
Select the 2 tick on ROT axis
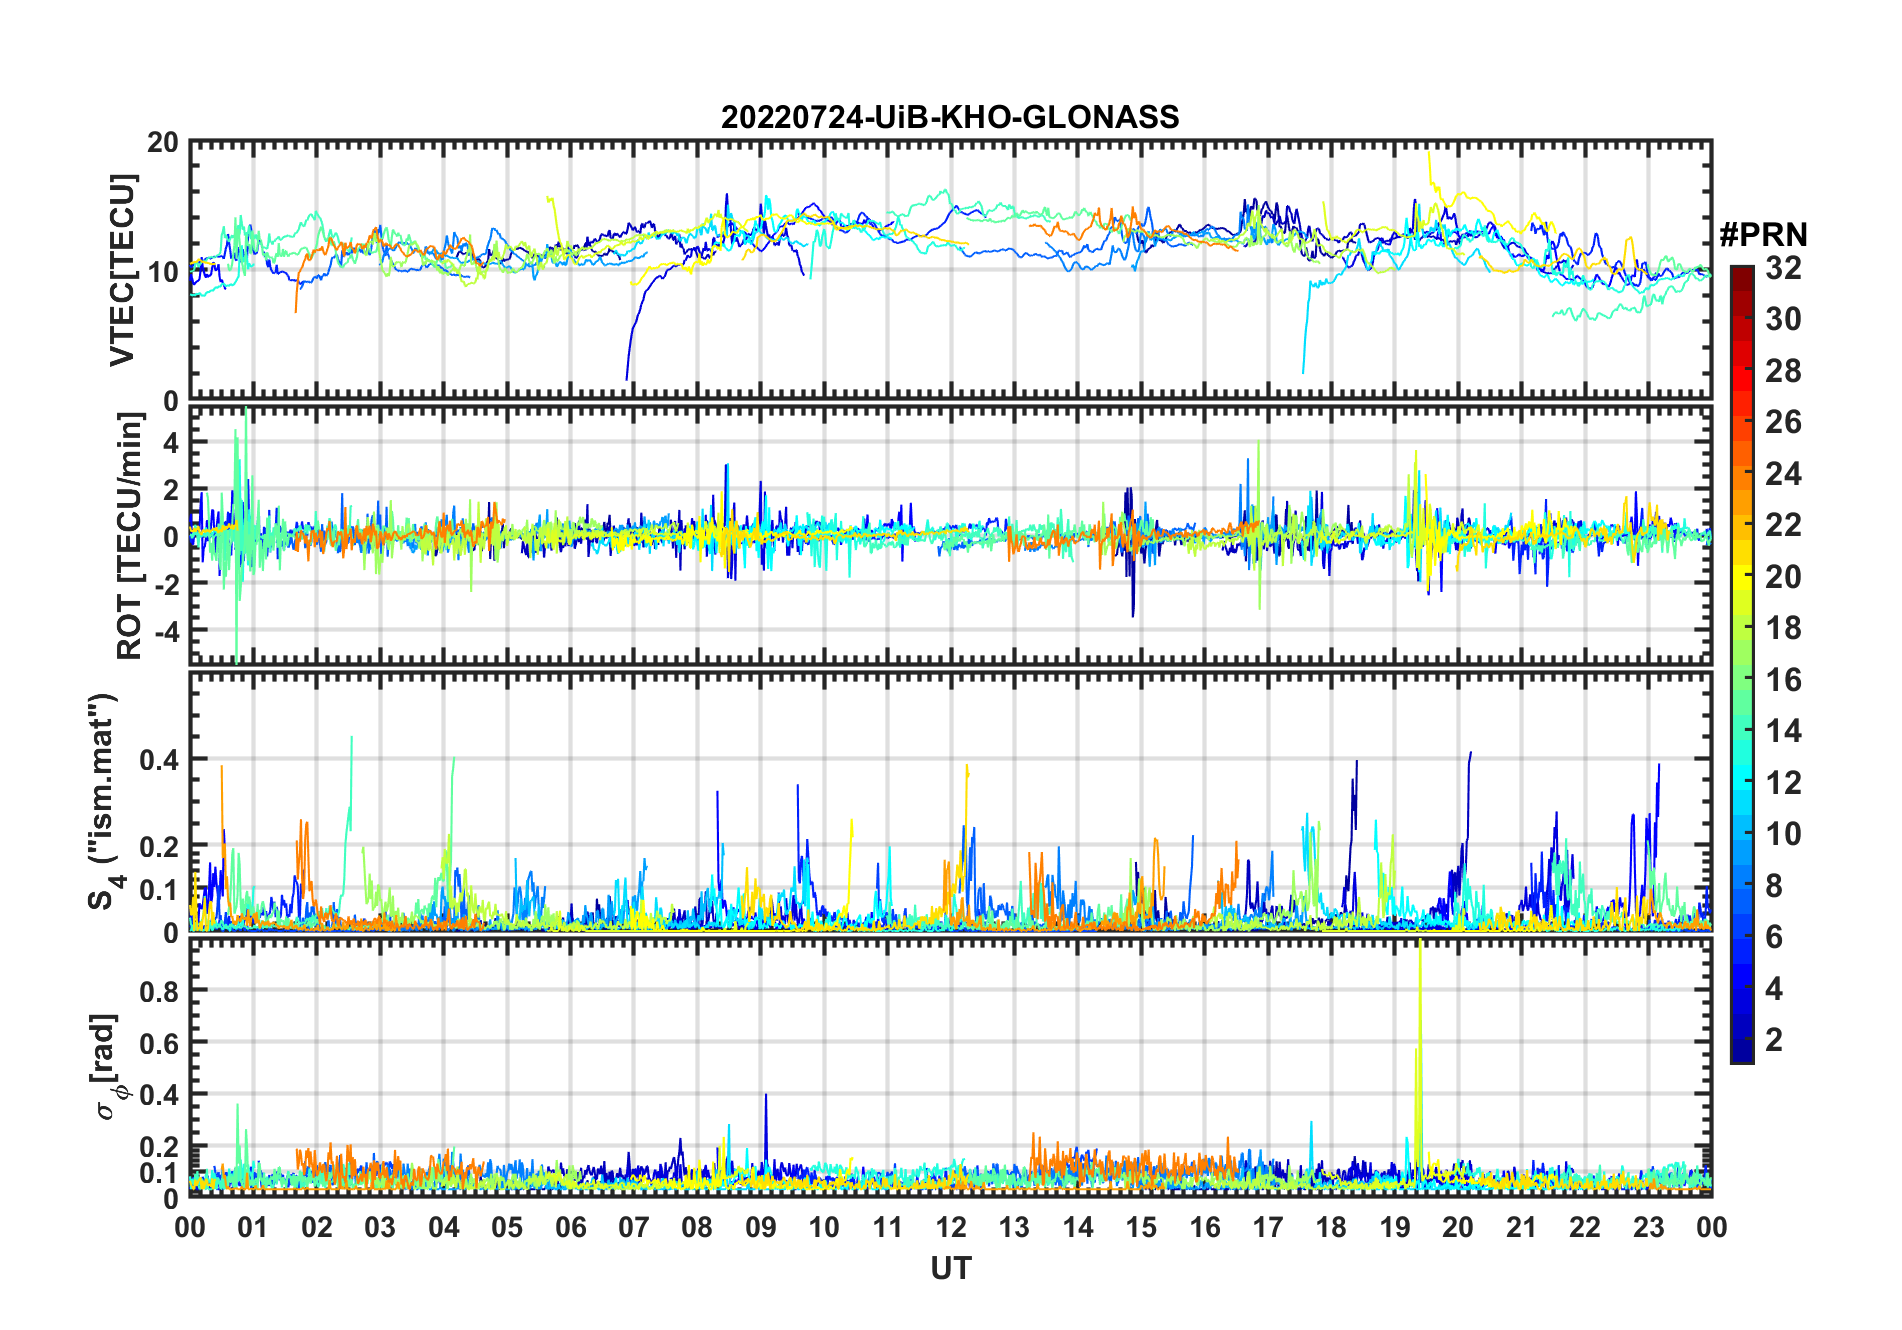tap(171, 490)
